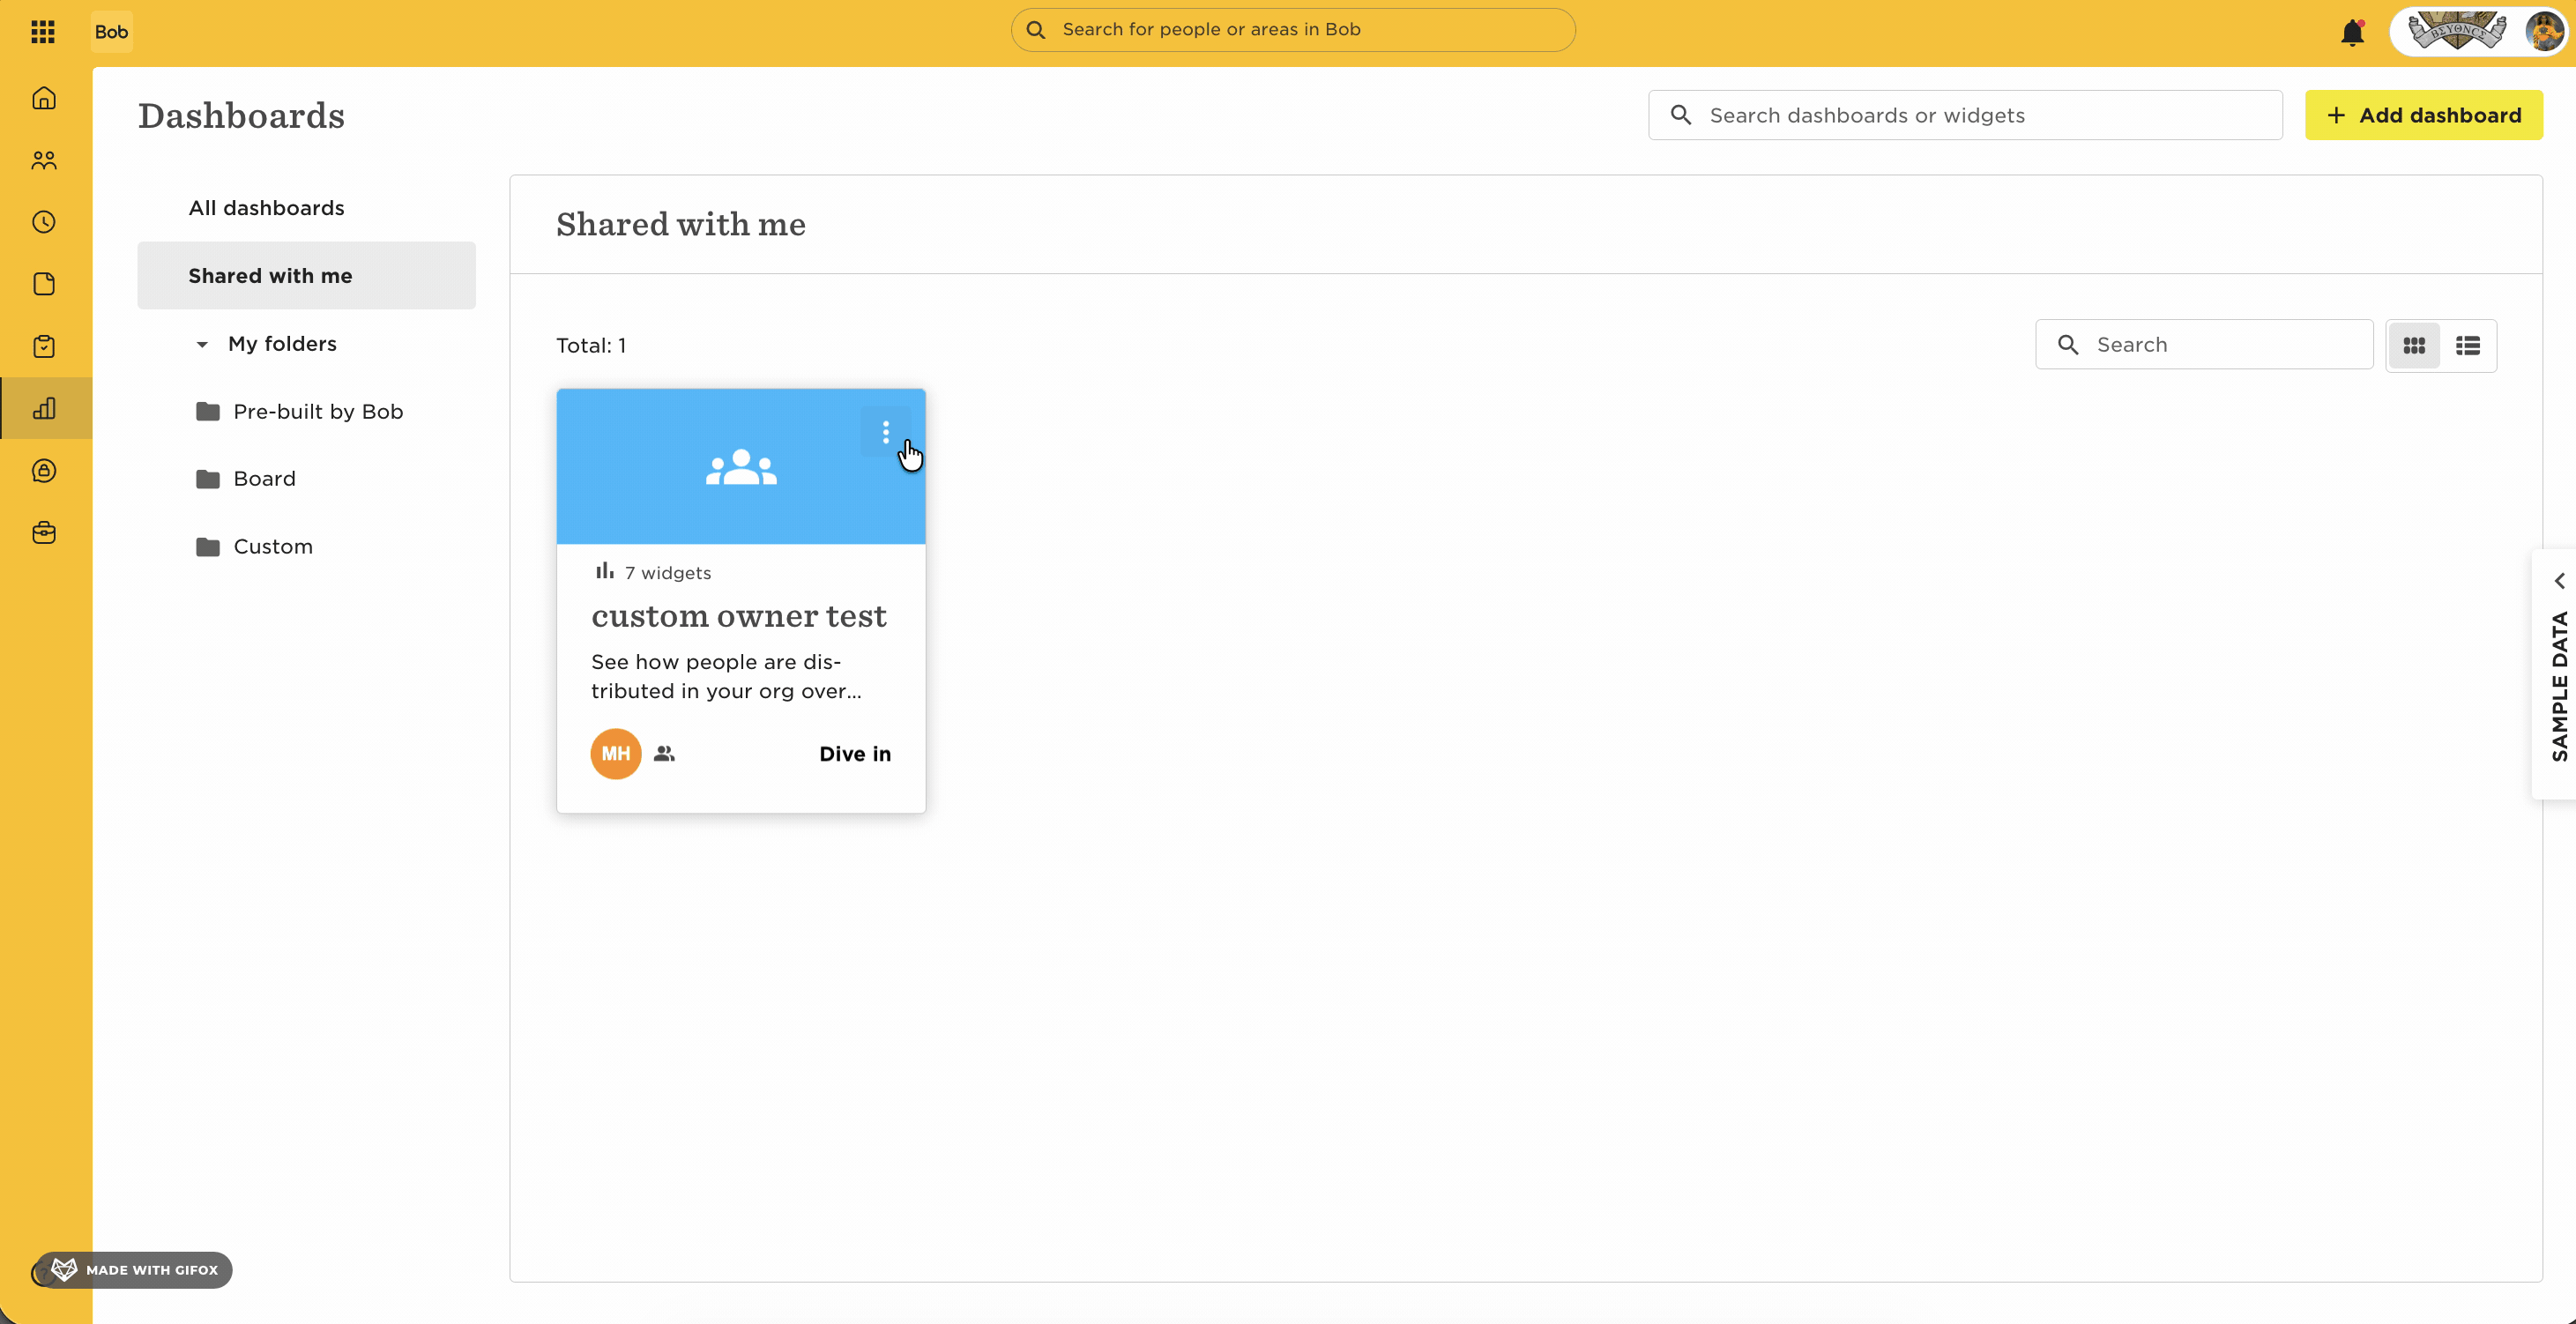Click Dive in on custom owner test
The image size is (2576, 1324).
[855, 754]
